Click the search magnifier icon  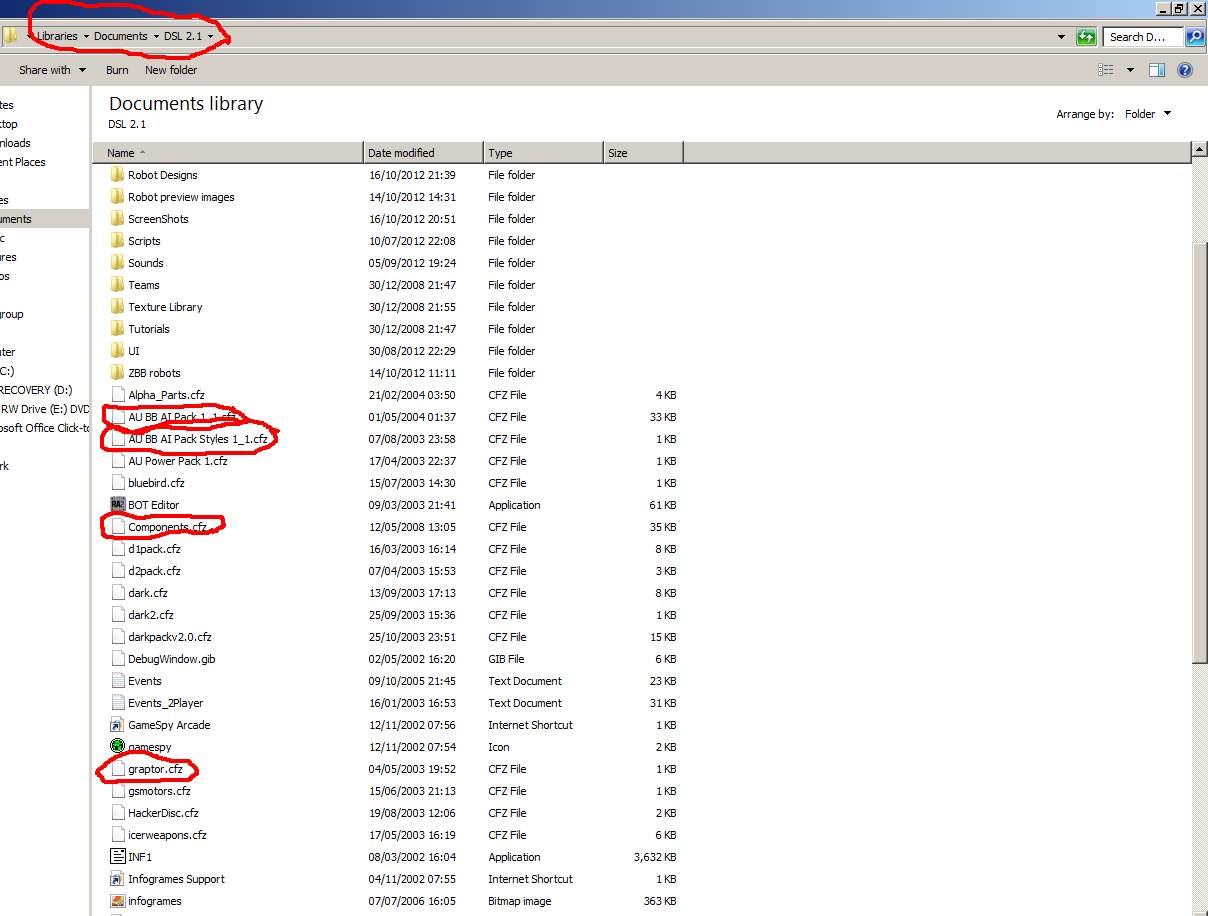1194,37
